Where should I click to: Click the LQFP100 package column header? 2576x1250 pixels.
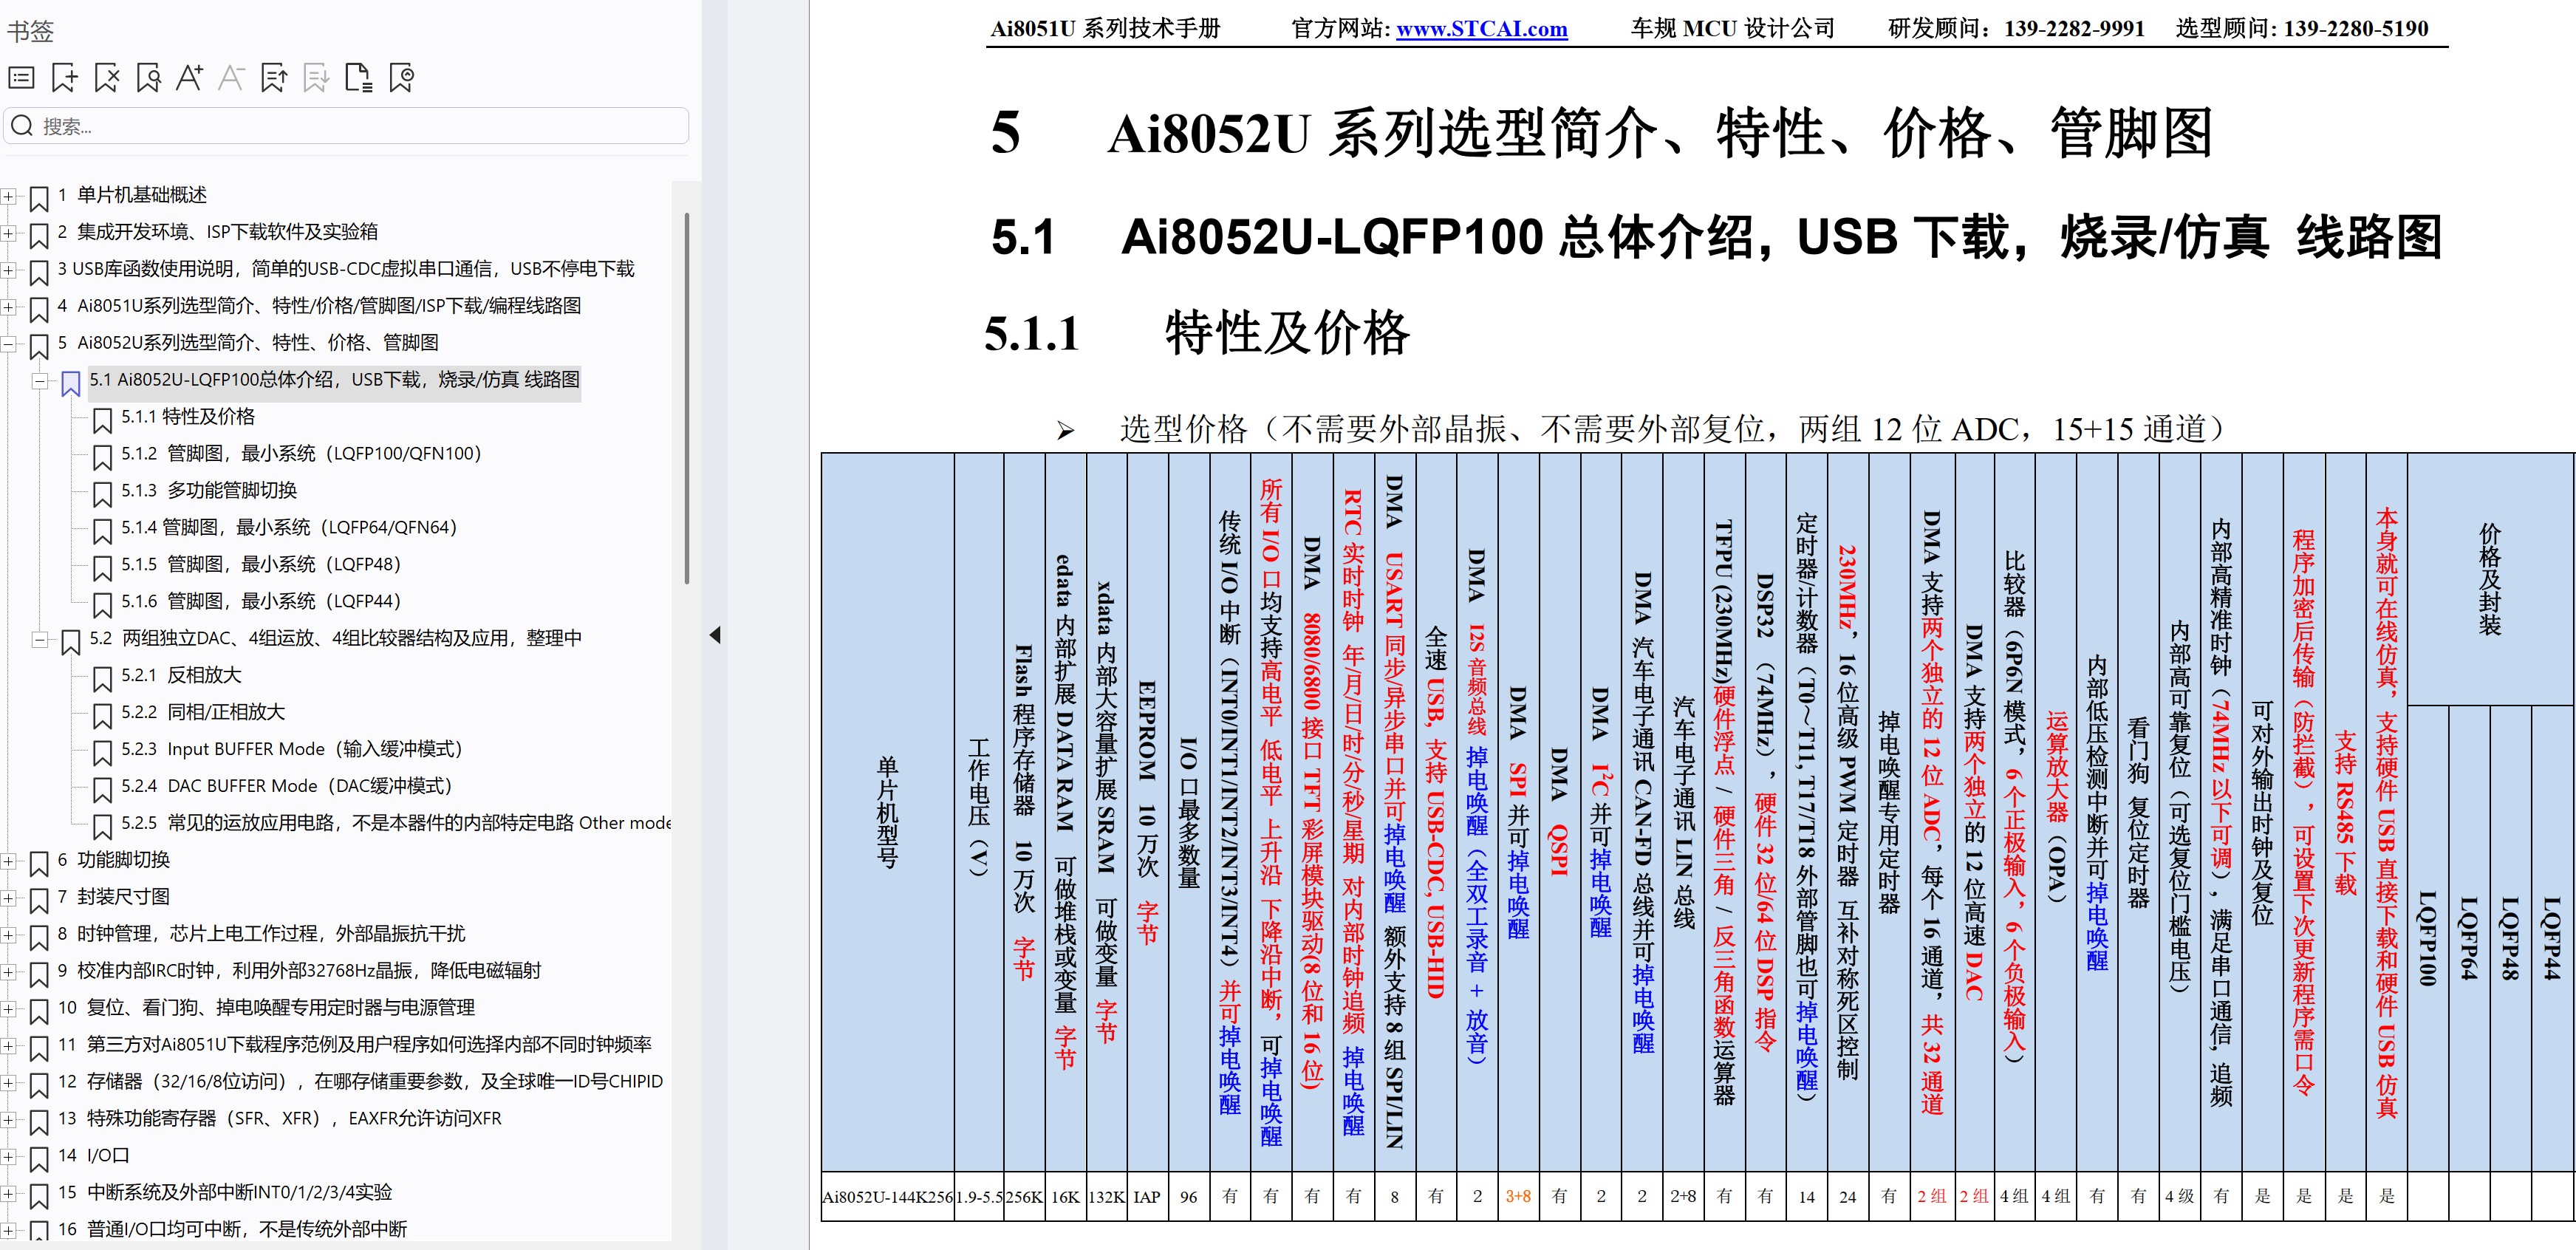pos(2428,938)
